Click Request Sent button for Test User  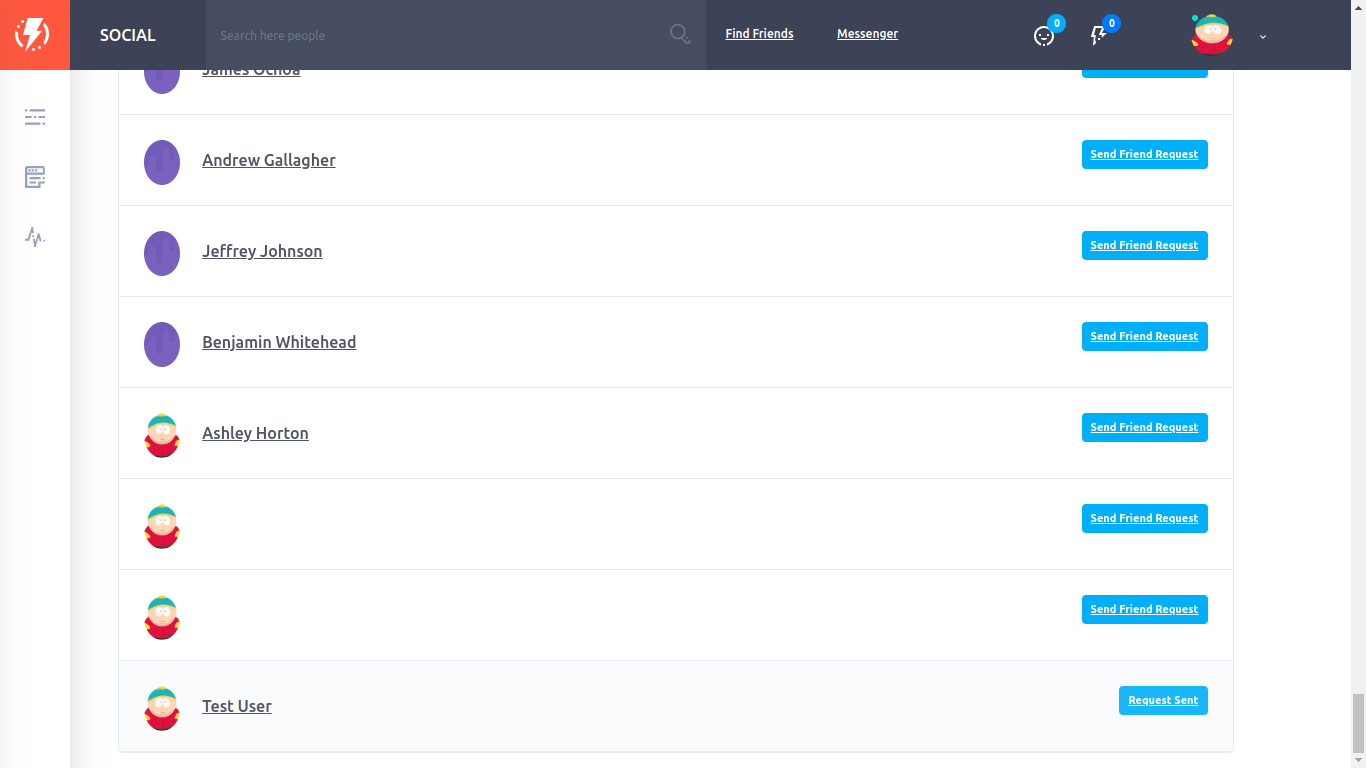(1163, 700)
